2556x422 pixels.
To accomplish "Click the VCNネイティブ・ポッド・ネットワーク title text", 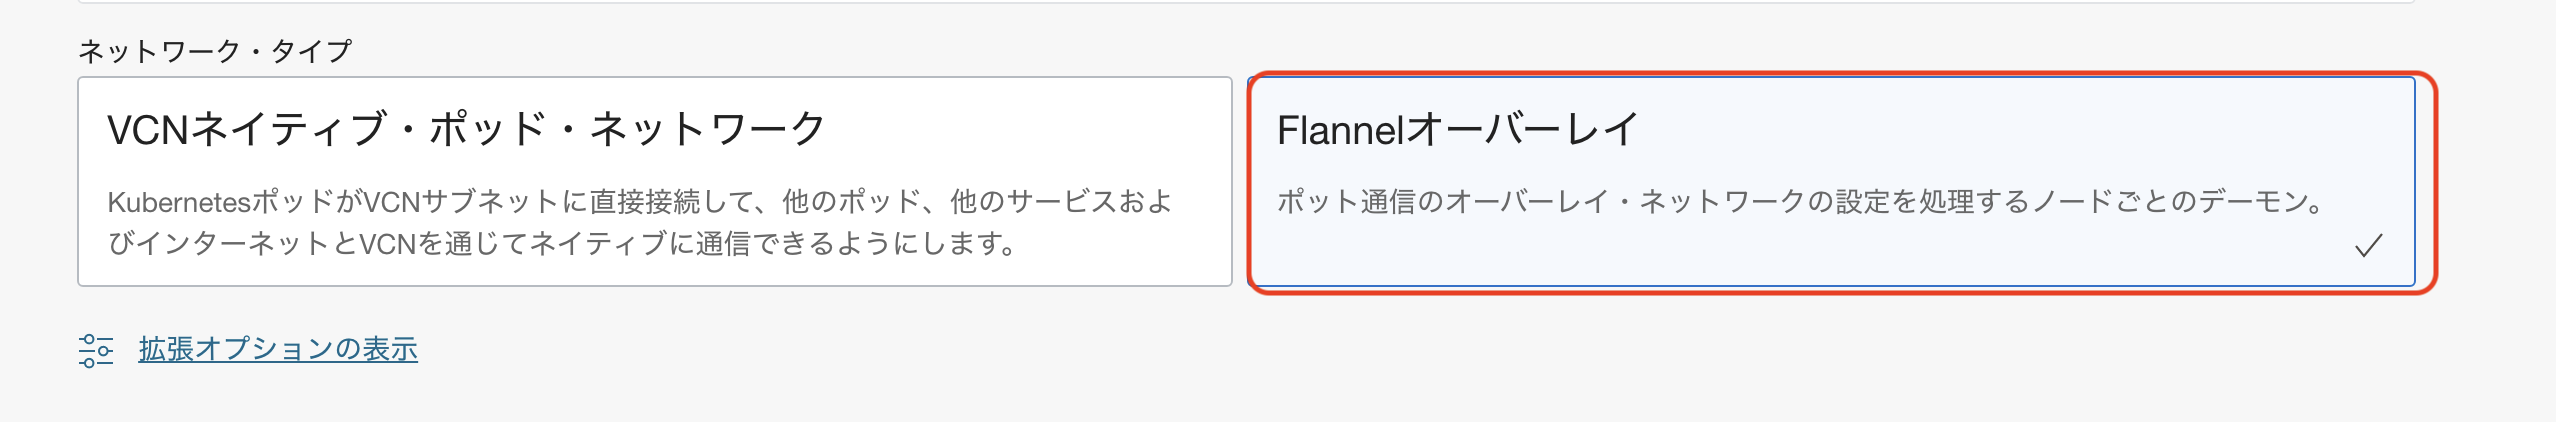I will pyautogui.click(x=466, y=130).
